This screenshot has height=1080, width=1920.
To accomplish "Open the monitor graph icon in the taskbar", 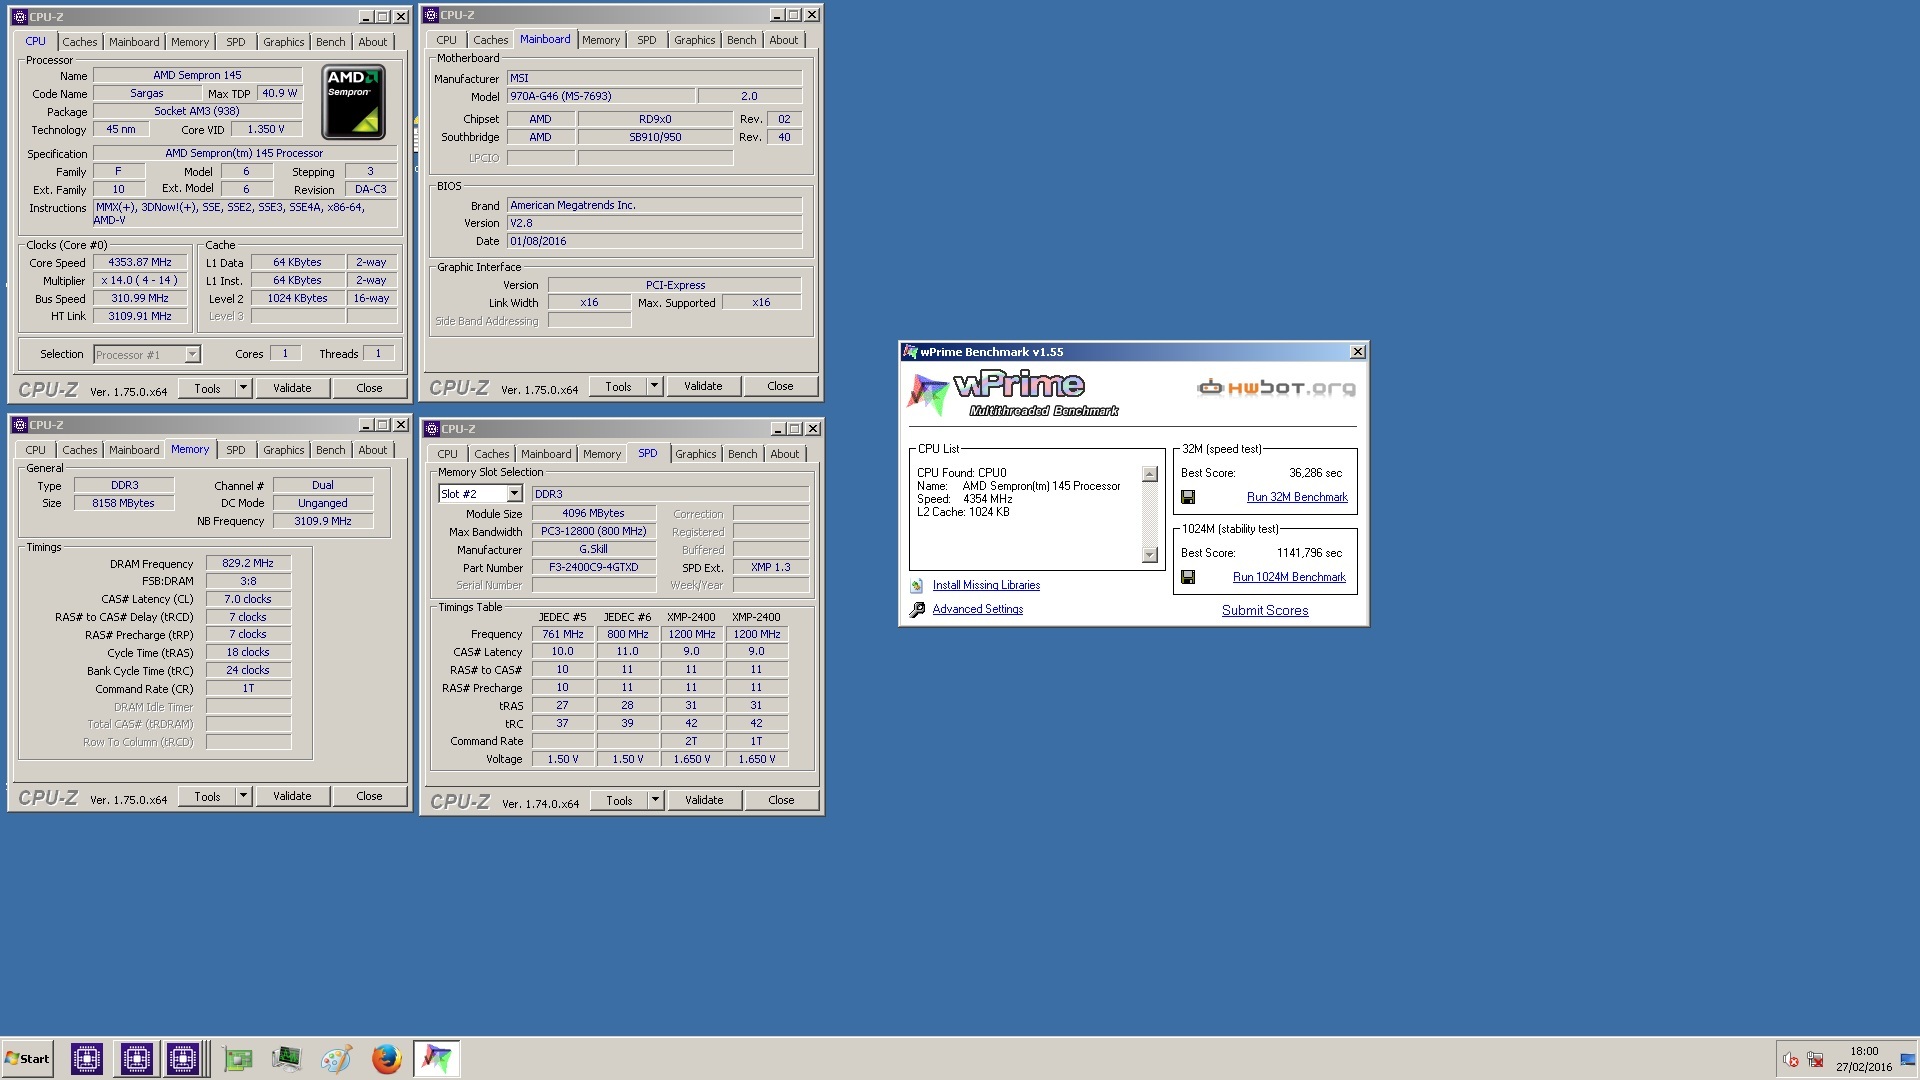I will coord(286,1058).
